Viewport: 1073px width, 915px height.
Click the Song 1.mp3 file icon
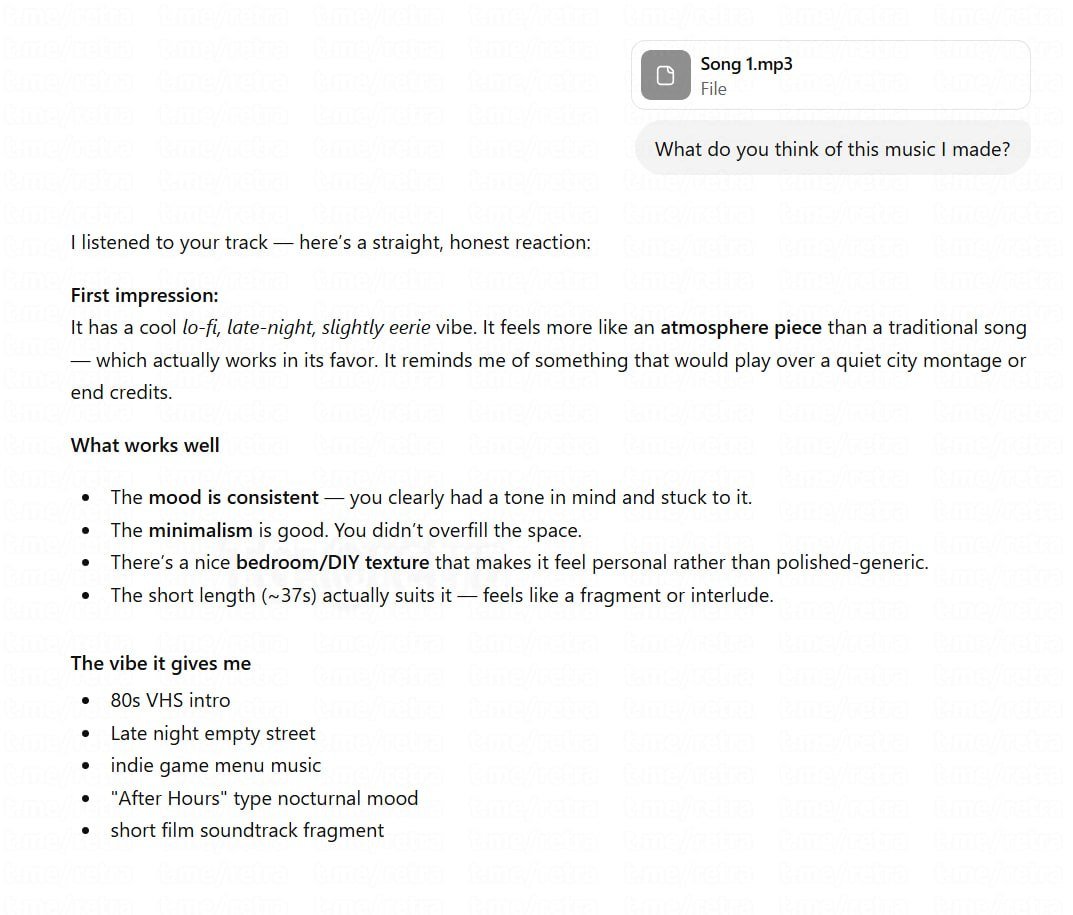pyautogui.click(x=665, y=75)
